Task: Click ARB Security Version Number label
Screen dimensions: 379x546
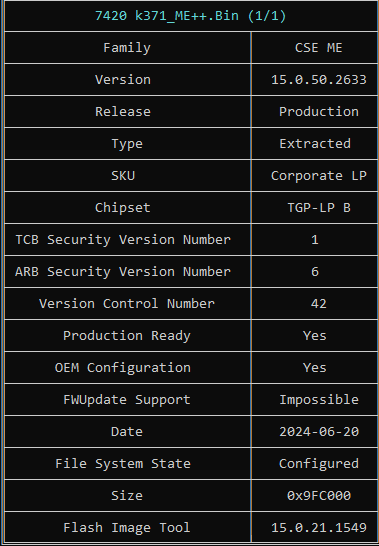Action: point(123,272)
